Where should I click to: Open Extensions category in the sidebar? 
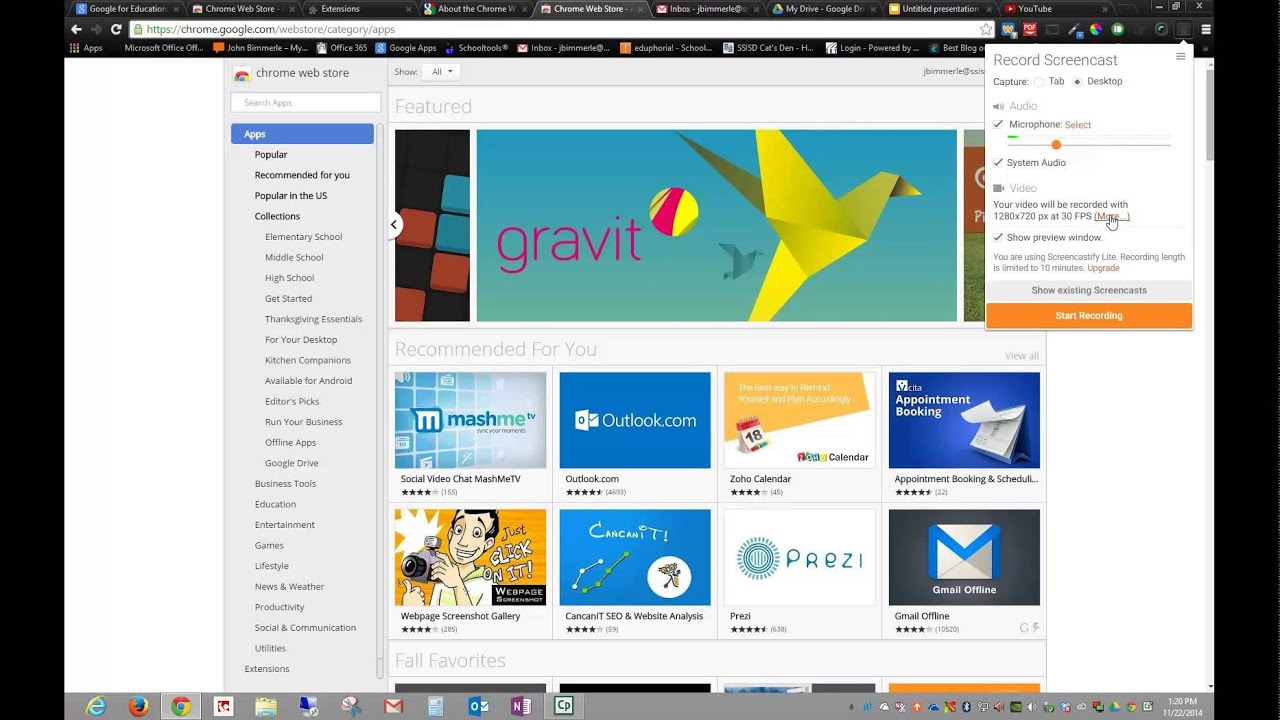point(267,669)
